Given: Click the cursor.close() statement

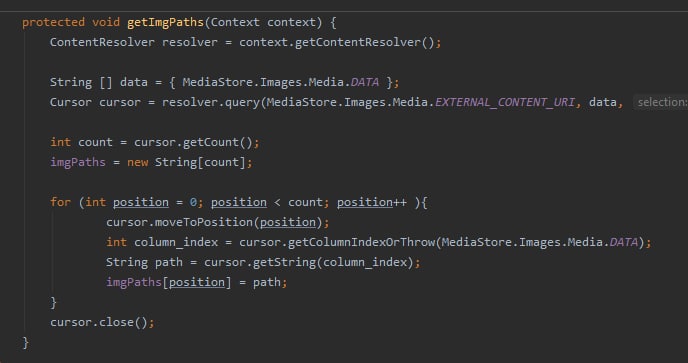Looking at the screenshot, I should 102,322.
